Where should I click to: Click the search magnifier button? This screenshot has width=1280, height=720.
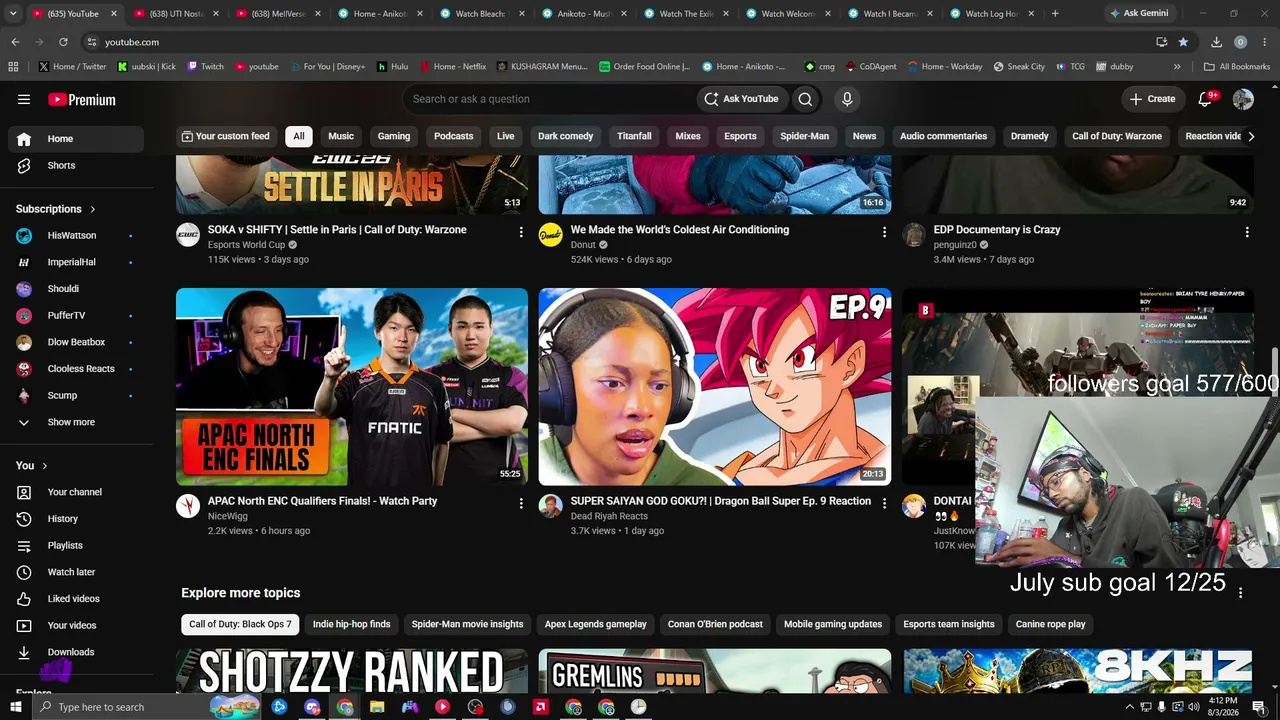[x=805, y=99]
